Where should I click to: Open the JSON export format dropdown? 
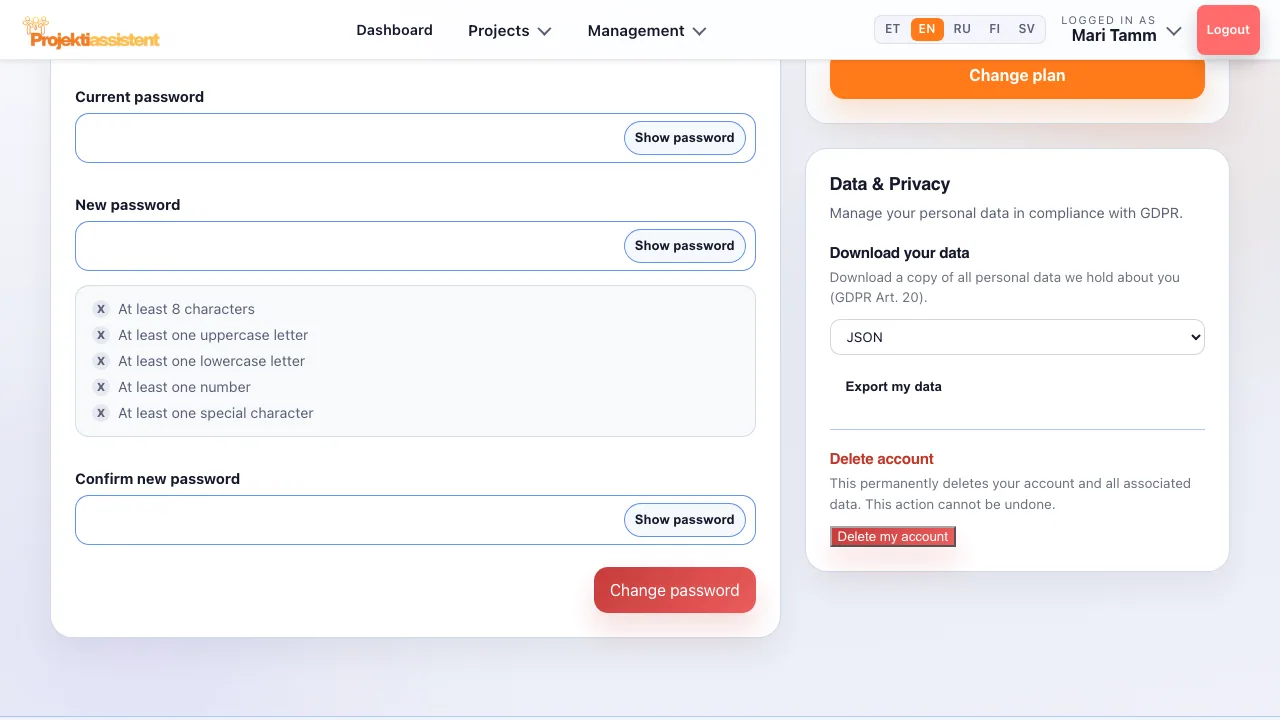coord(1017,337)
